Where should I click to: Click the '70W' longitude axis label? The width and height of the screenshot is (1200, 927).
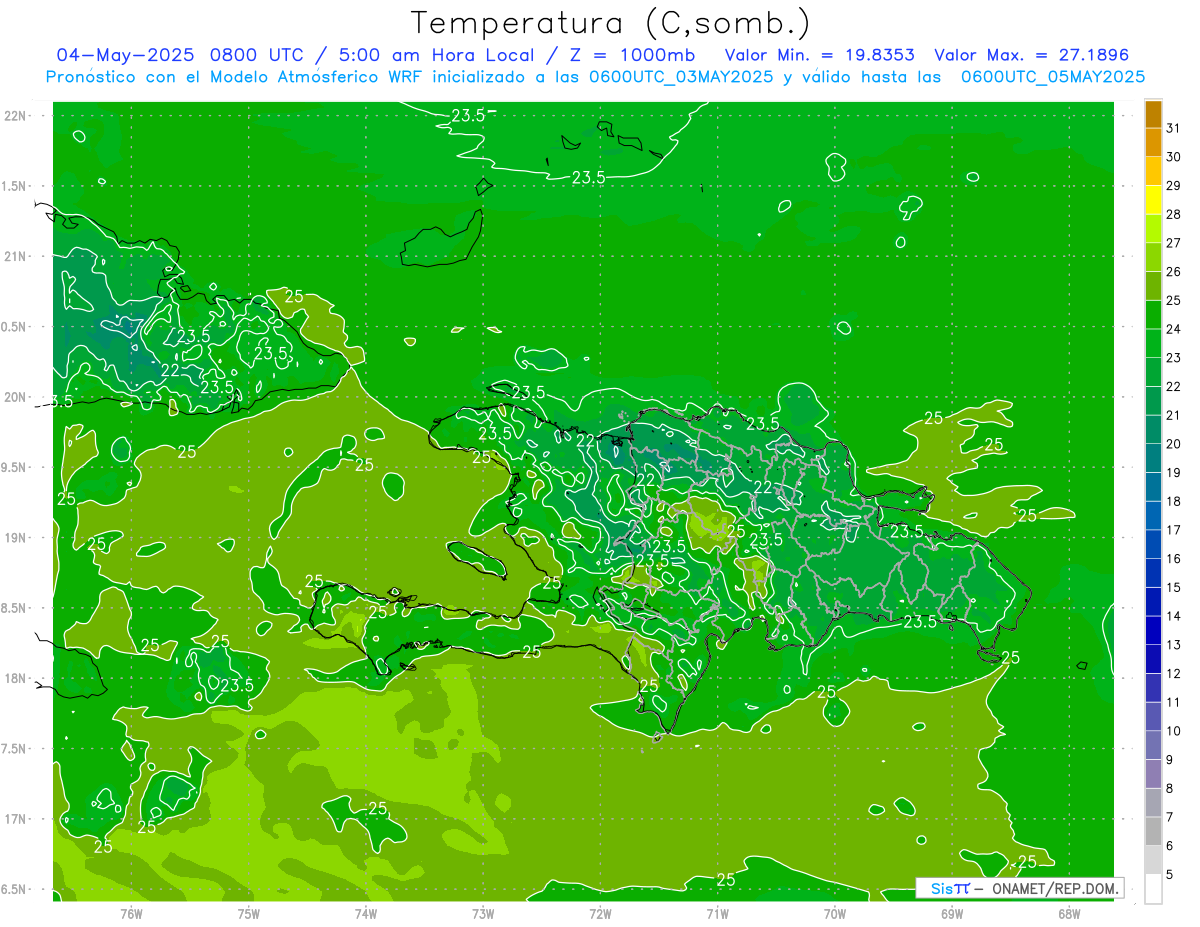click(x=835, y=914)
